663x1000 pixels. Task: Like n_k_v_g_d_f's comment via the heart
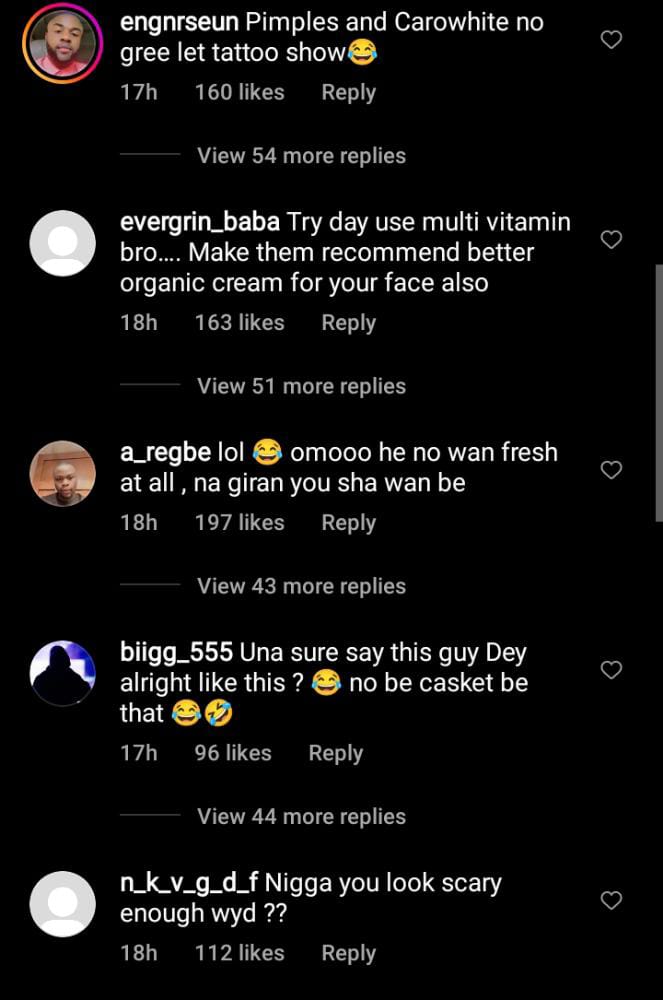[610, 900]
